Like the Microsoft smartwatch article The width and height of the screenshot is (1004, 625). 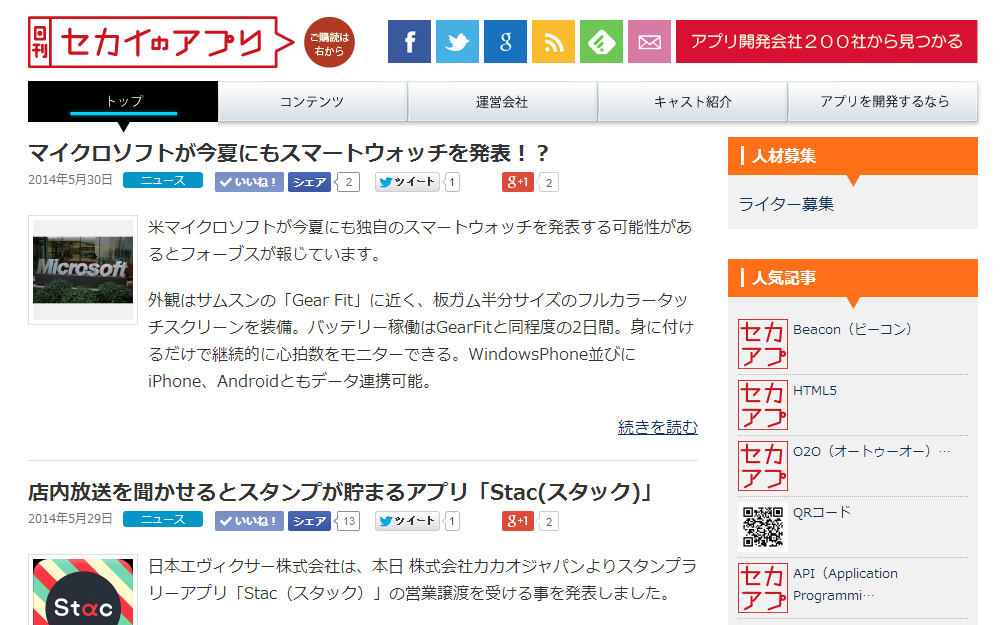(249, 182)
